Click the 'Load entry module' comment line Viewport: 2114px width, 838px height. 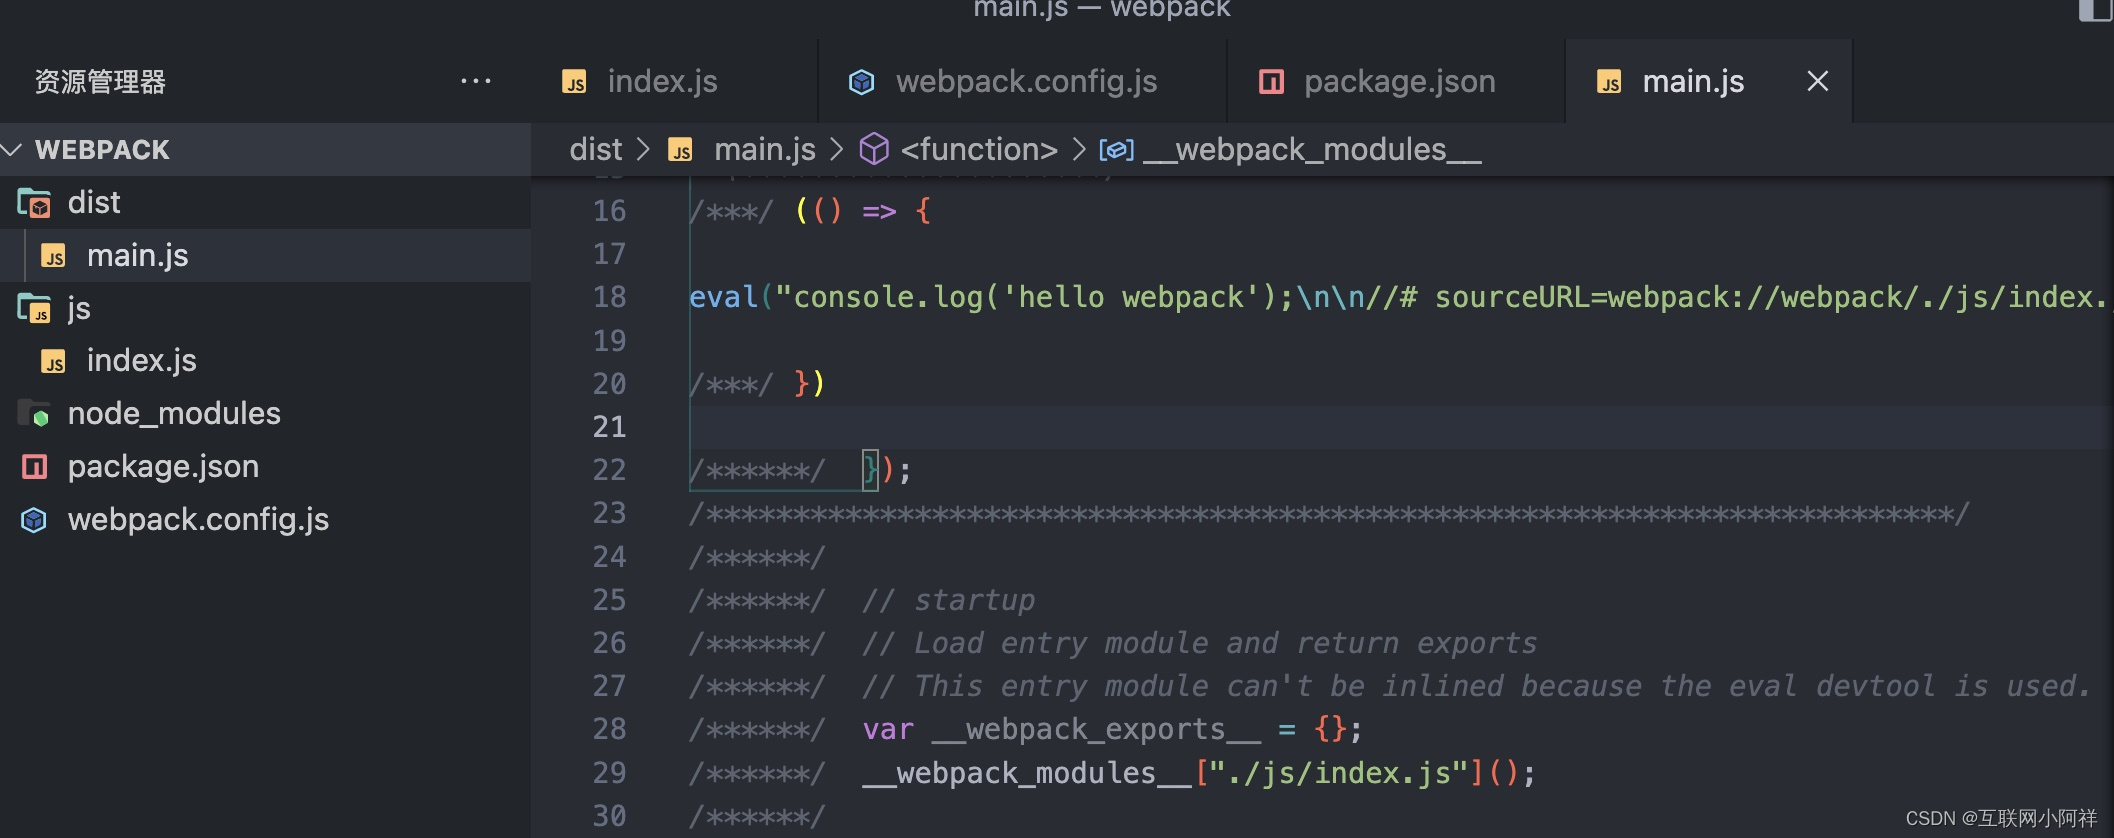coord(1199,643)
